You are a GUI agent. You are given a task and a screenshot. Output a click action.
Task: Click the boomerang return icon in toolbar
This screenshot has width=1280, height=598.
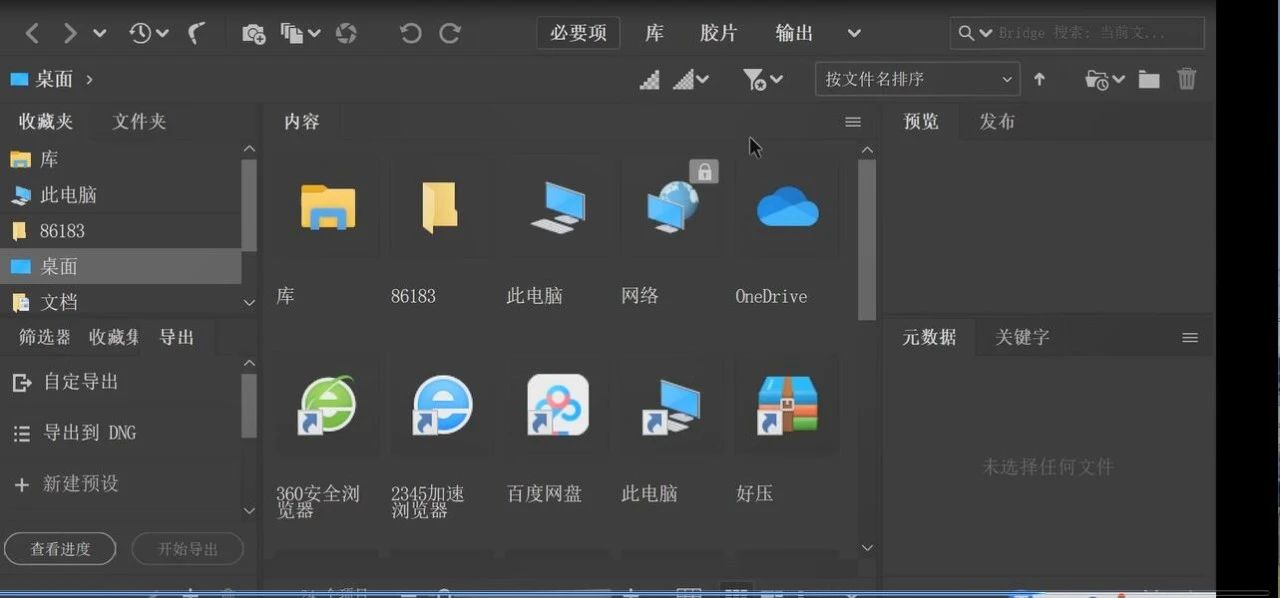tap(197, 33)
